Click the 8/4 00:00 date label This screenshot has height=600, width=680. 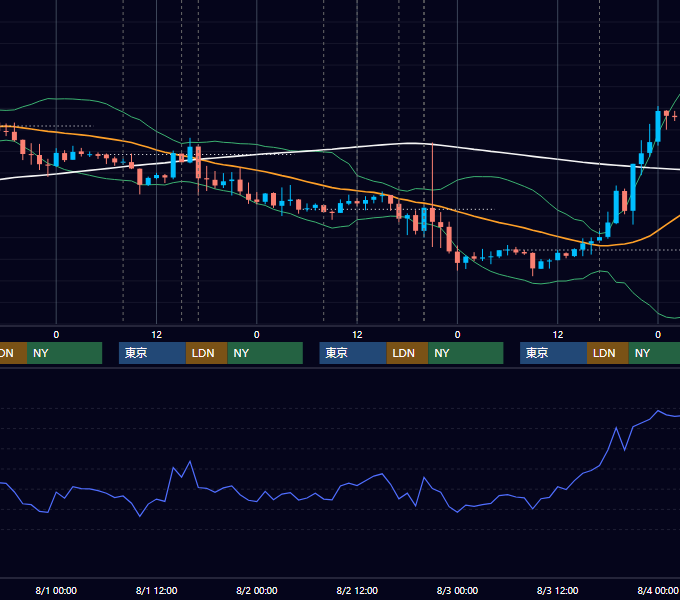point(658,590)
